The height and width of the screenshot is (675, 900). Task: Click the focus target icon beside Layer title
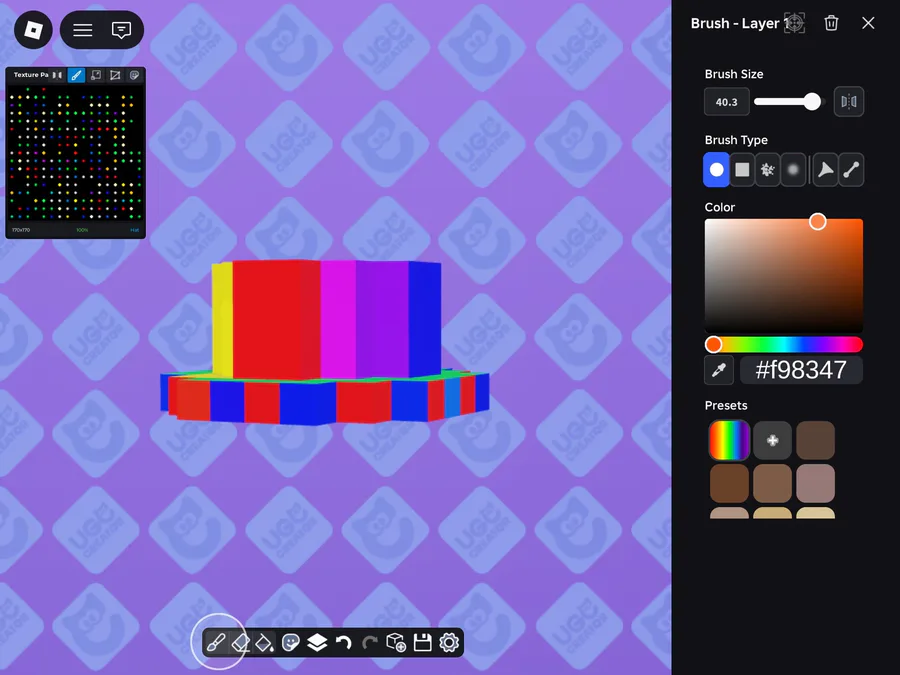click(x=794, y=23)
